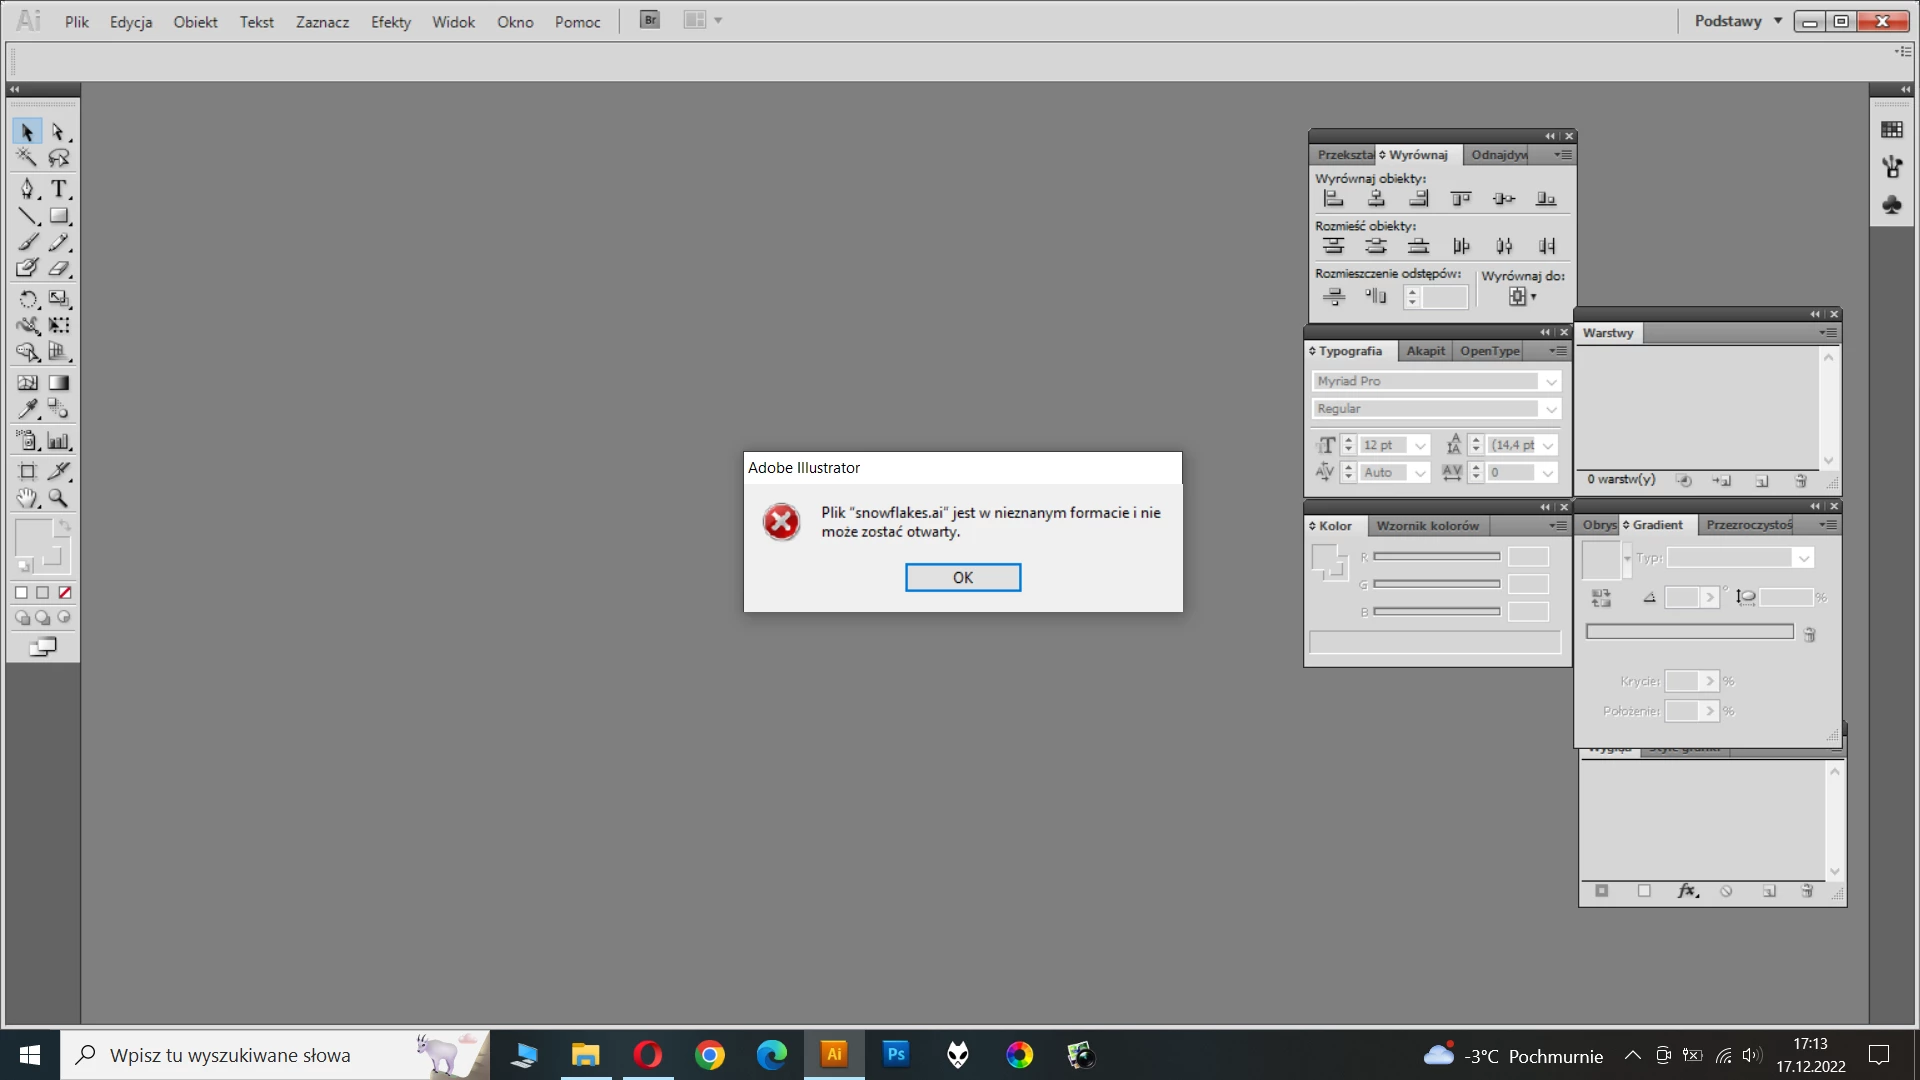Switch to draw behind mode
This screenshot has height=1080, width=1920.
tap(43, 618)
